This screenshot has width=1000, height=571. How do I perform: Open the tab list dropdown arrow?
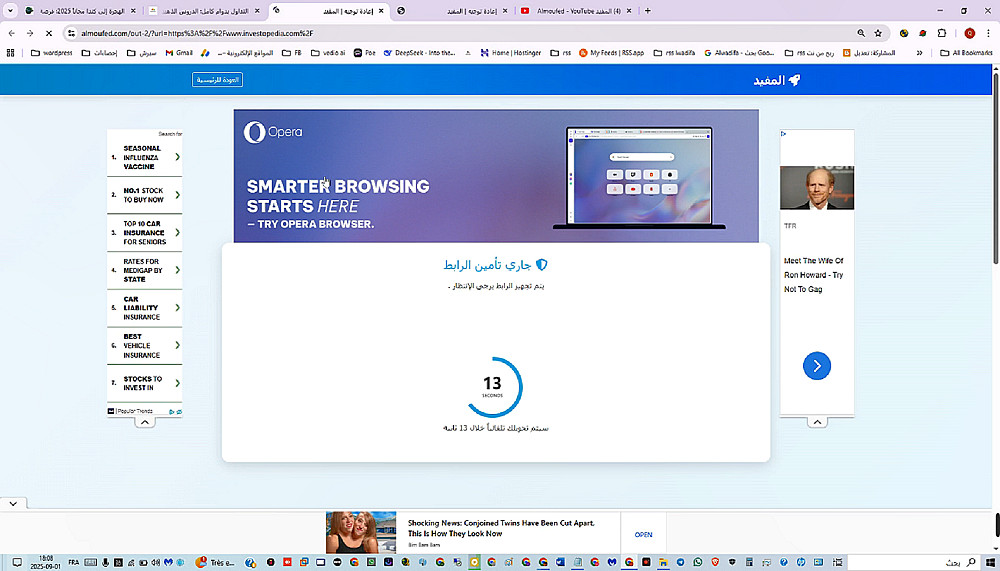point(10,11)
